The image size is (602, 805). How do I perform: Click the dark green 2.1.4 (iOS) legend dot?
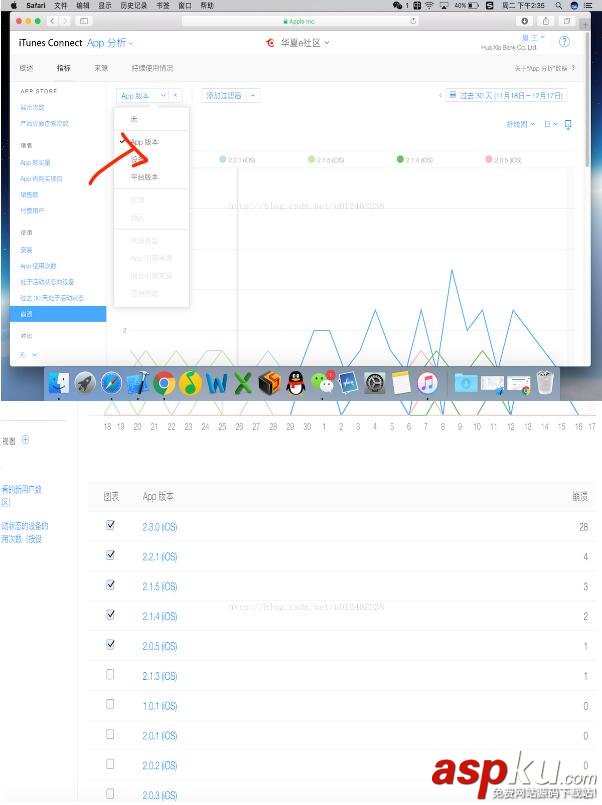pyautogui.click(x=400, y=159)
